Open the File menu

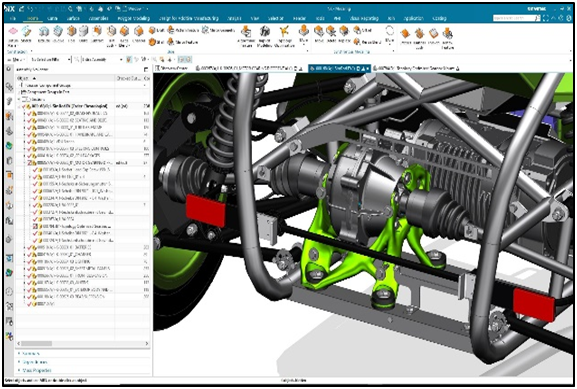pyautogui.click(x=13, y=18)
